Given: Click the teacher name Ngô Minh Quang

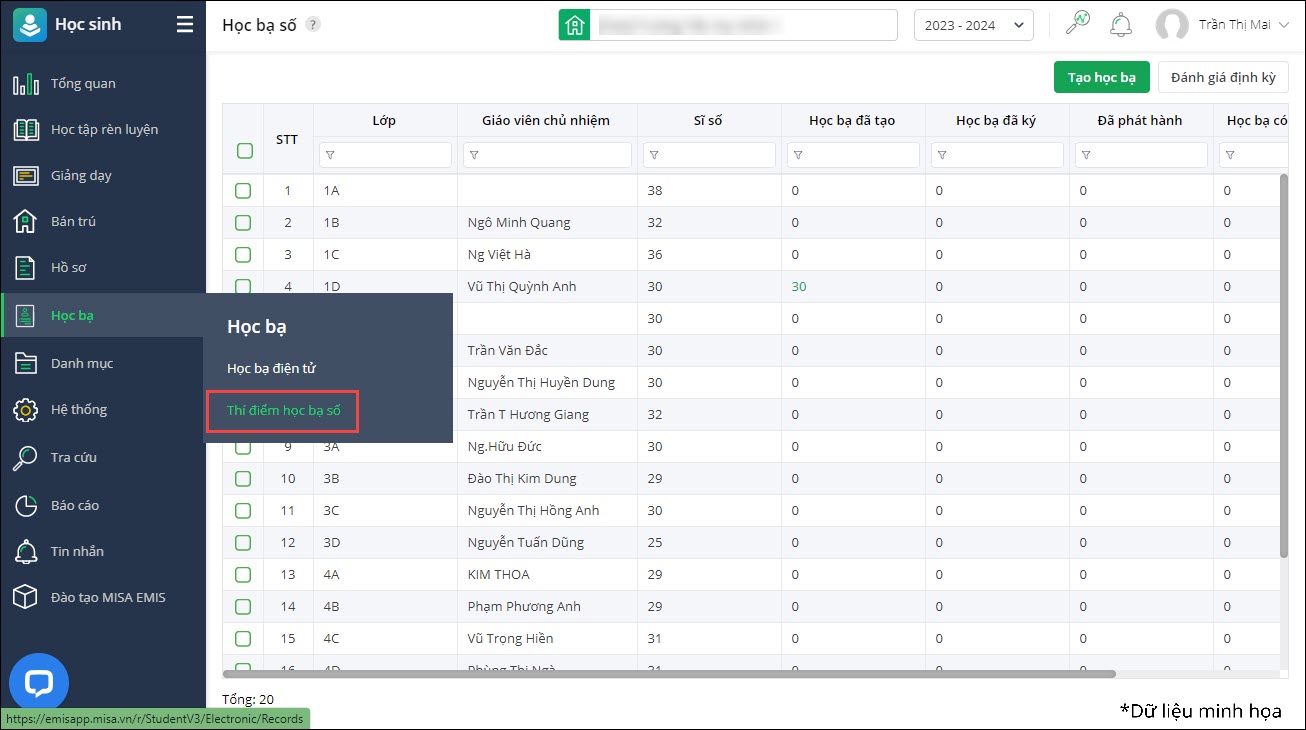Looking at the screenshot, I should pos(519,222).
